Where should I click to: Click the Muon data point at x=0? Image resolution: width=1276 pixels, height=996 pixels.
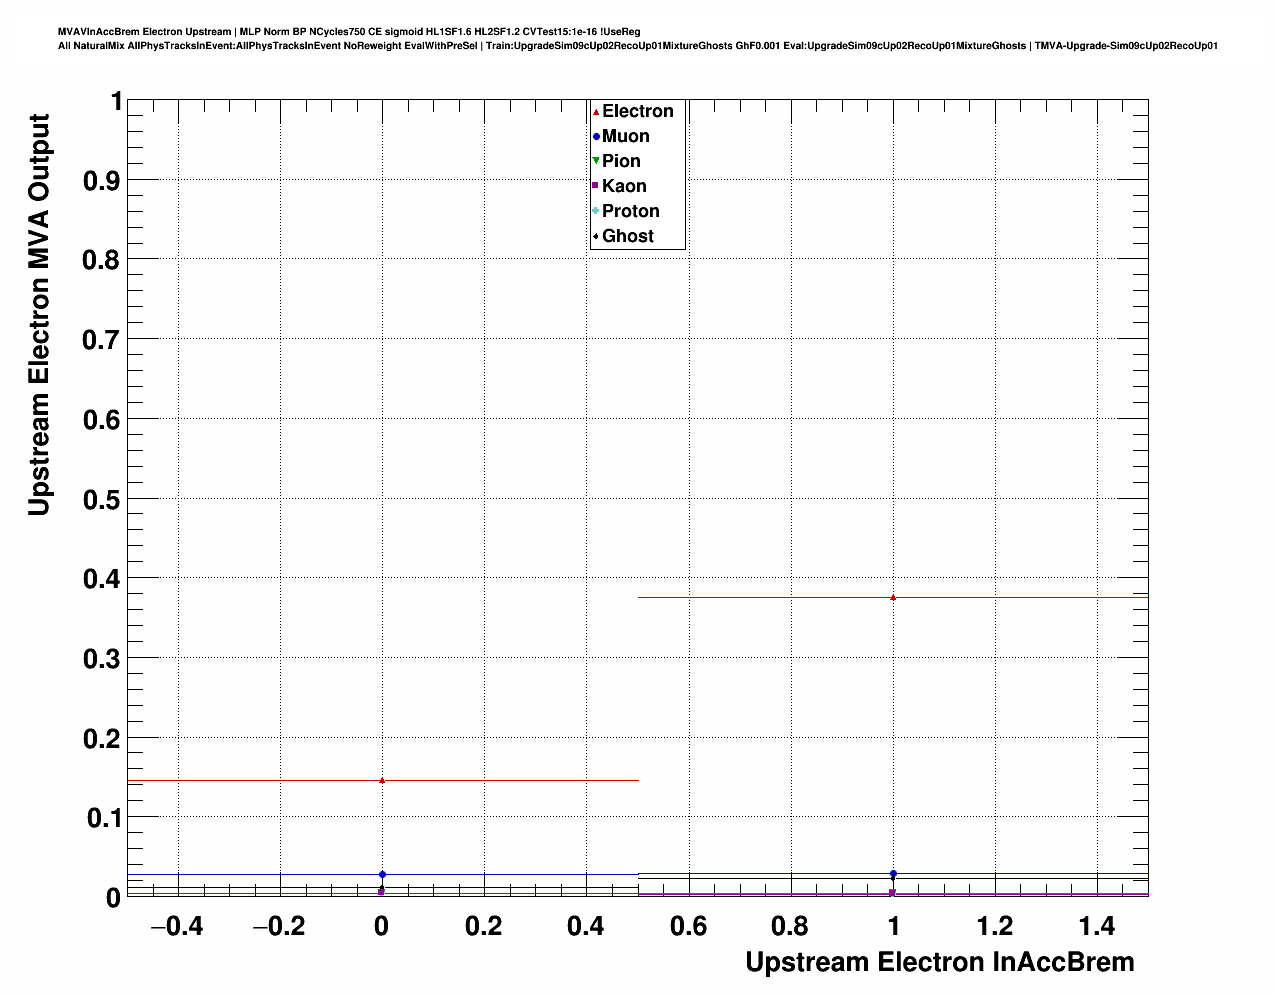tap(382, 875)
